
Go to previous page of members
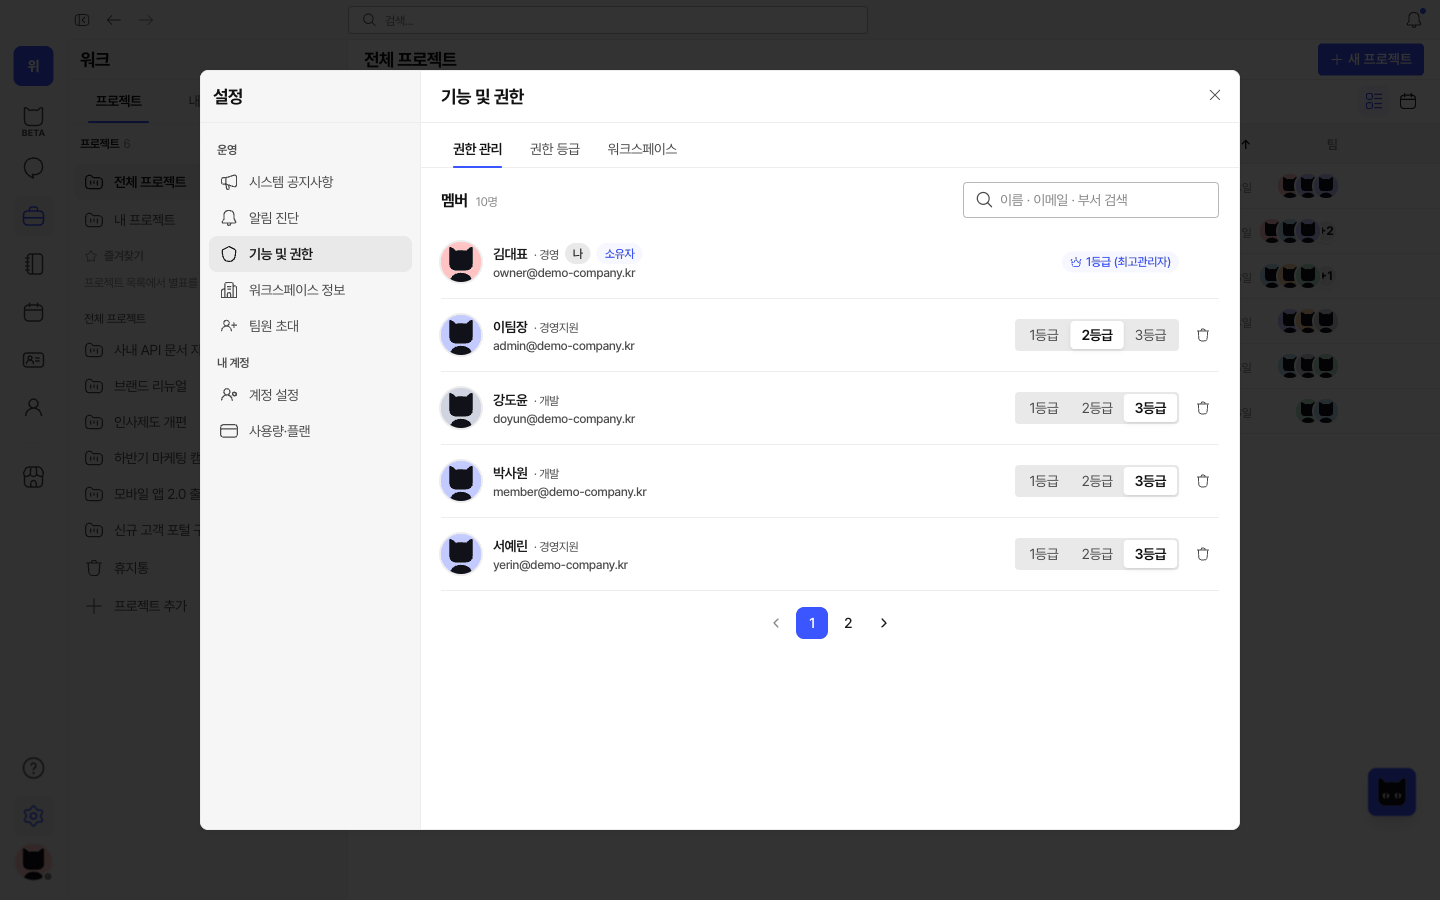776,623
